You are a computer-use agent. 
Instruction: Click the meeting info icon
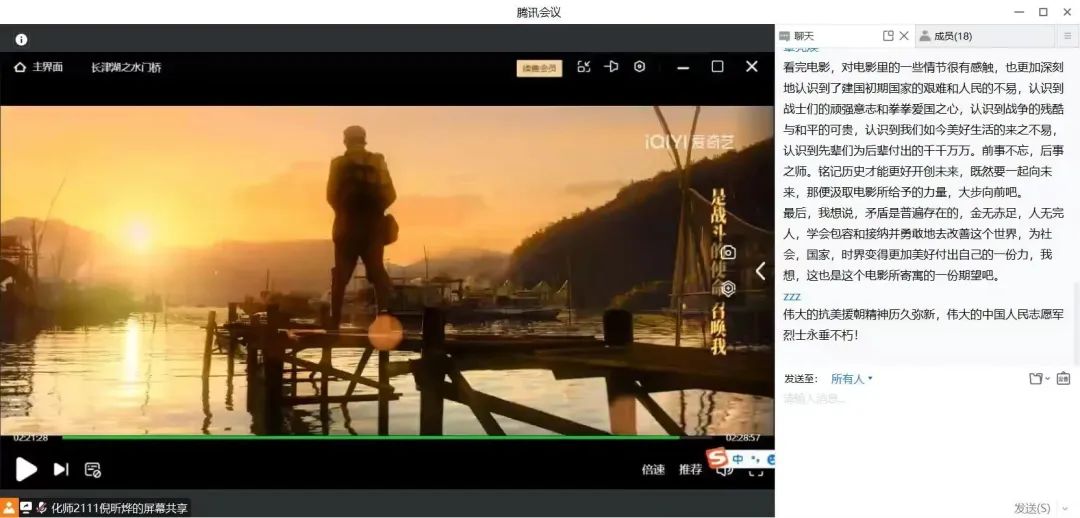(21, 39)
